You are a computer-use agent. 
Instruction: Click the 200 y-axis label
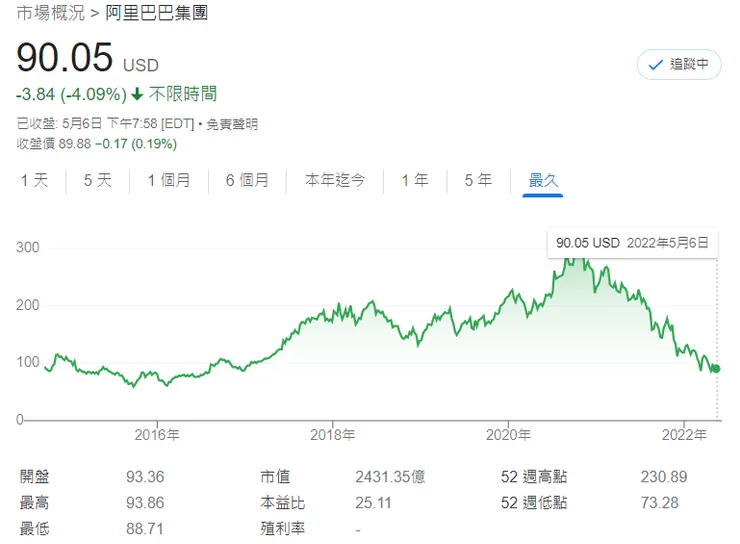click(x=28, y=305)
